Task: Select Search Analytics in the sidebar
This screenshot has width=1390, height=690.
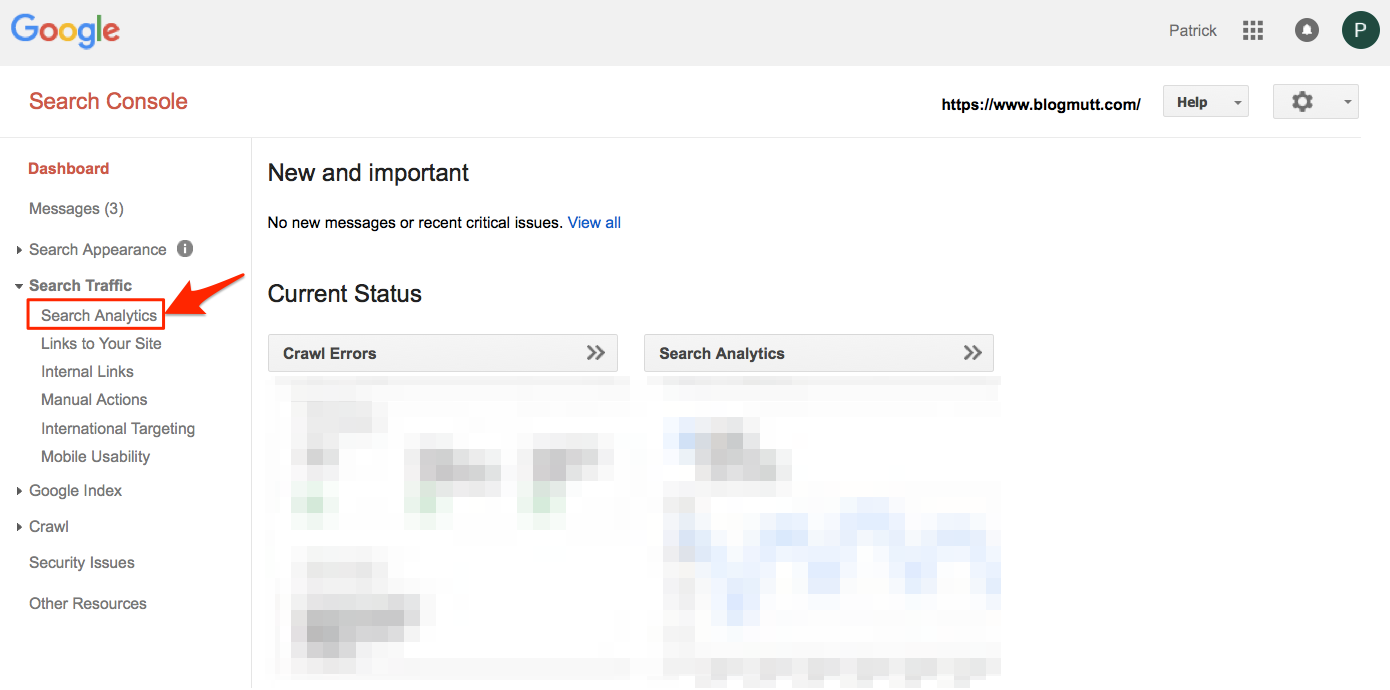Action: (x=99, y=315)
